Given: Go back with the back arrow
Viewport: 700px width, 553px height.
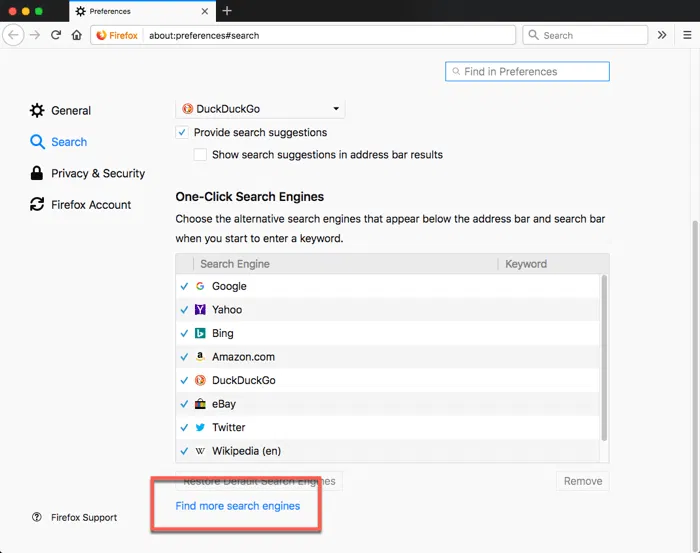Looking at the screenshot, I should 13,35.
